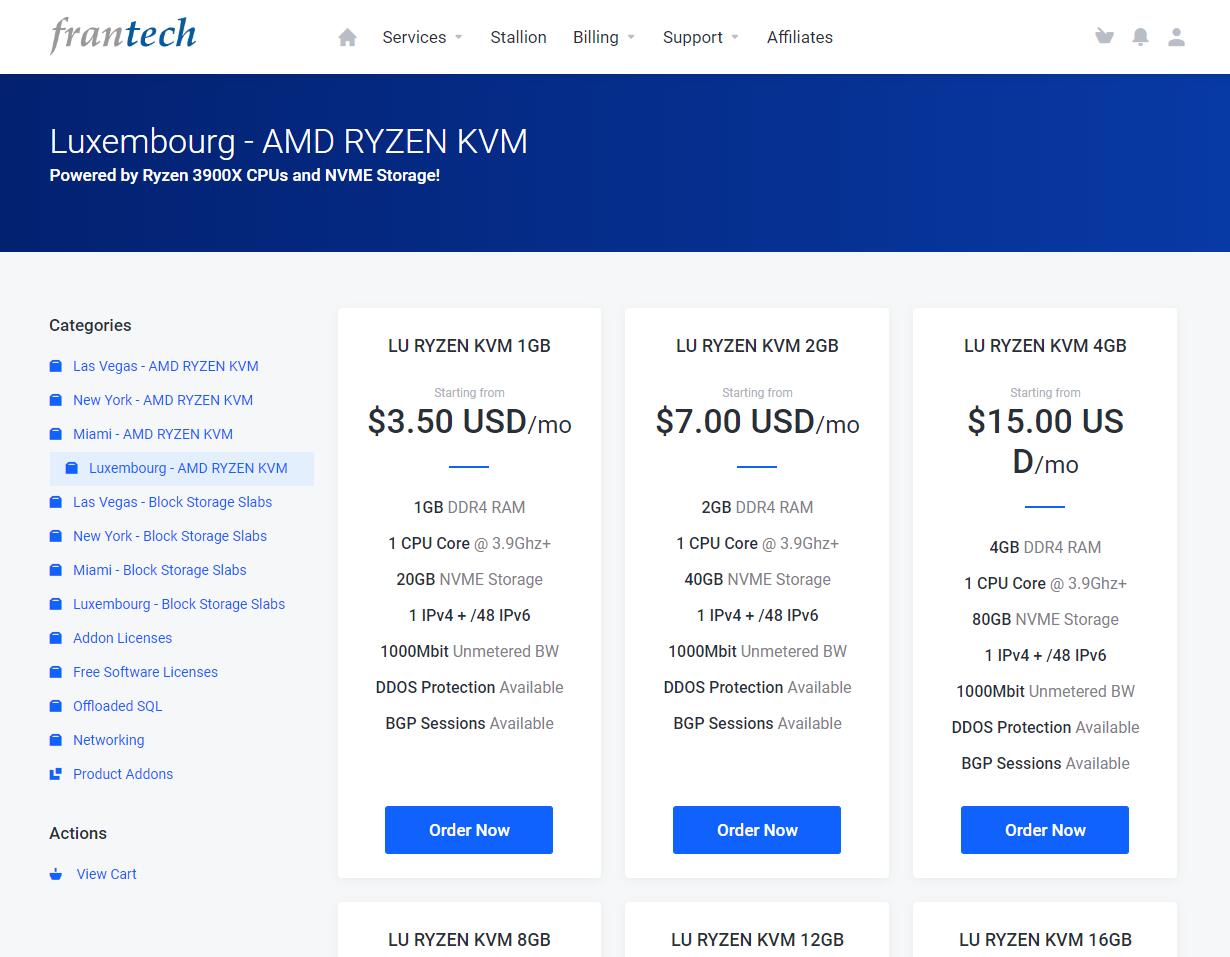Image resolution: width=1230 pixels, height=957 pixels.
Task: Open the Product Addons link
Action: pyautogui.click(x=123, y=774)
